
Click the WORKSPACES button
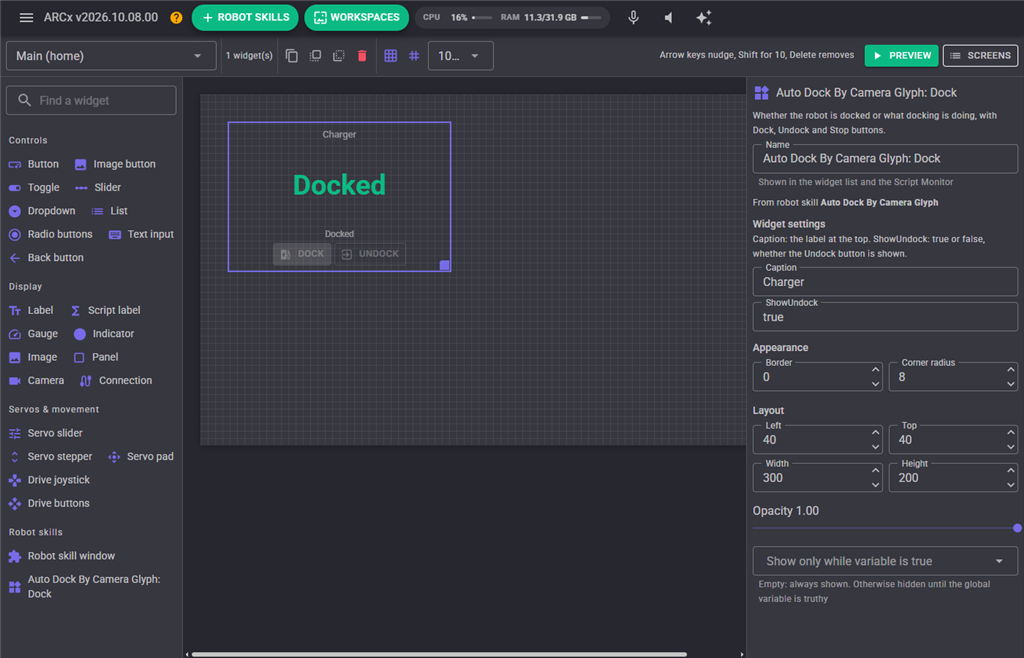(357, 18)
